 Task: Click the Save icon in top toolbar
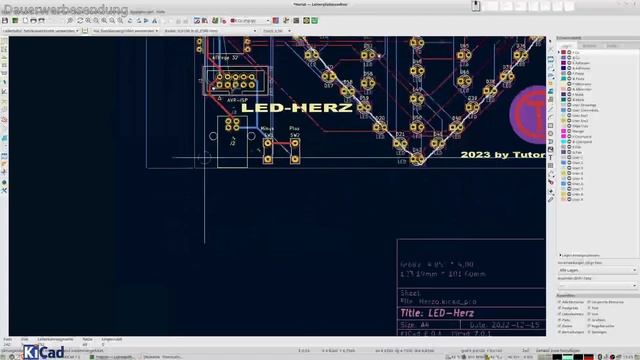[5, 20]
